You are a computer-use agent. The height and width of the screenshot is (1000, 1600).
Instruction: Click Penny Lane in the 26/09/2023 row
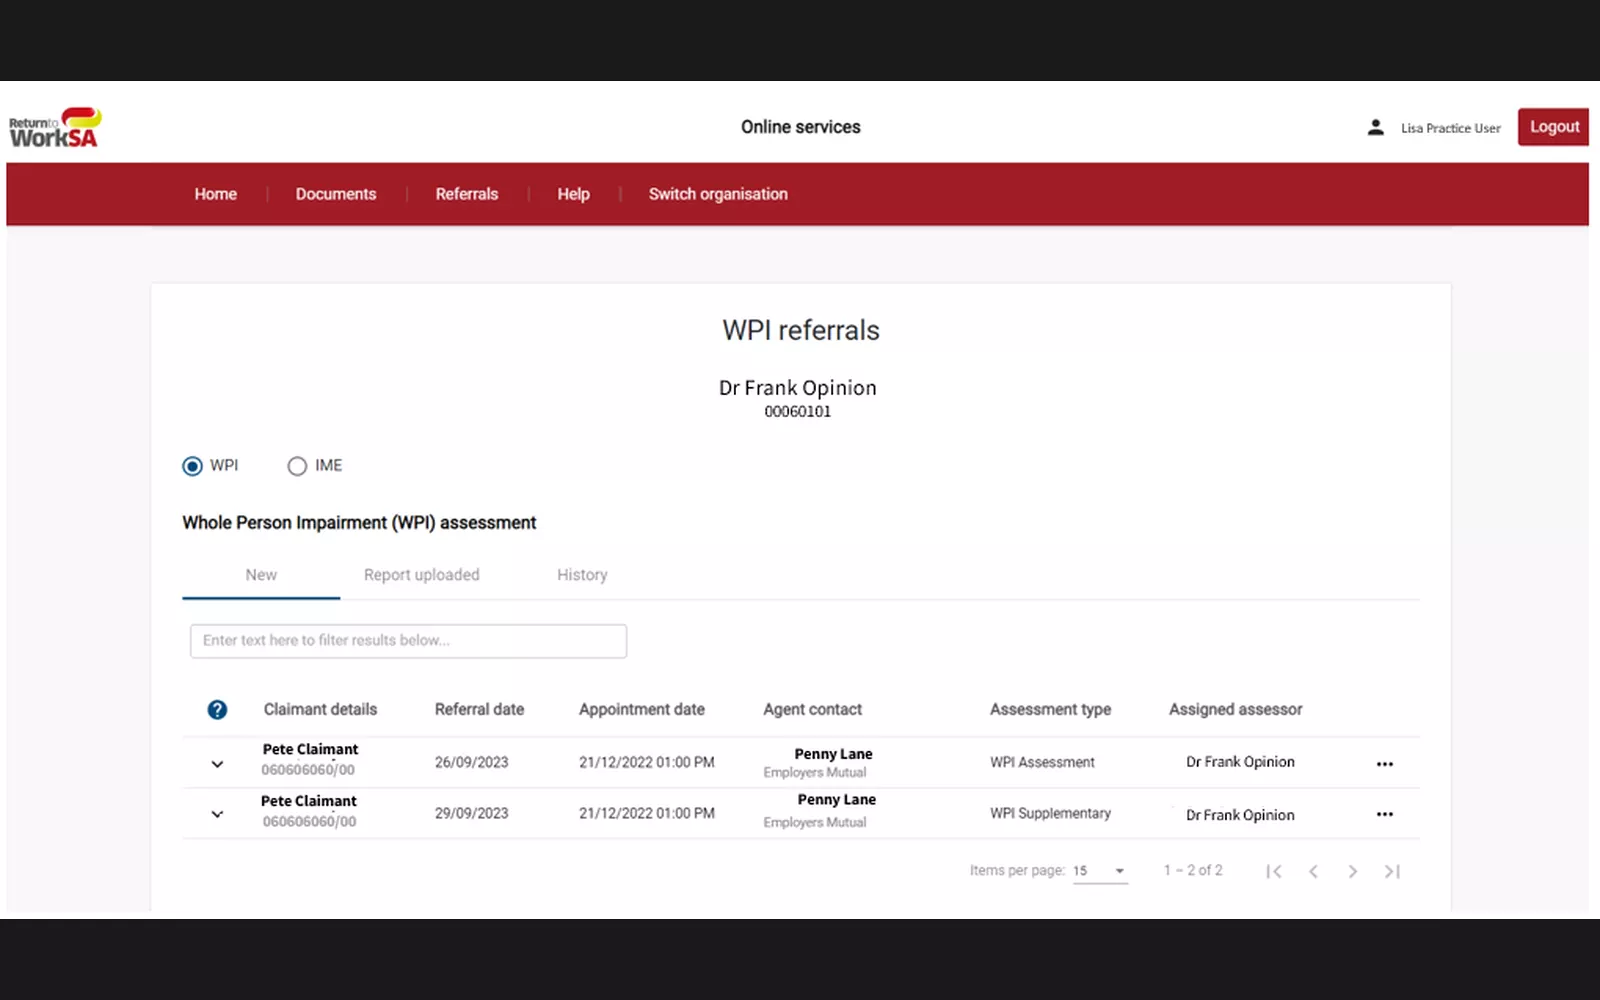tap(833, 754)
